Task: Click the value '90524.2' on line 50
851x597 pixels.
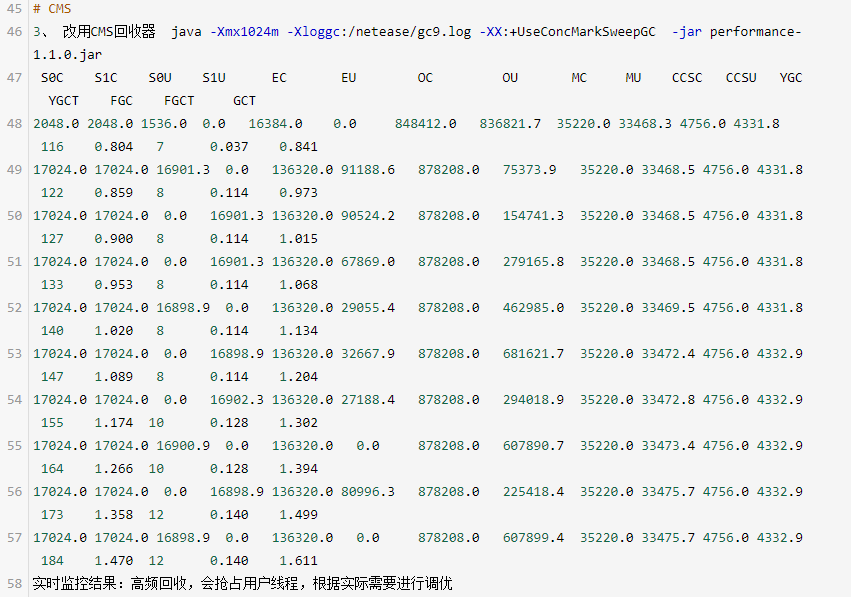Action: click(368, 216)
